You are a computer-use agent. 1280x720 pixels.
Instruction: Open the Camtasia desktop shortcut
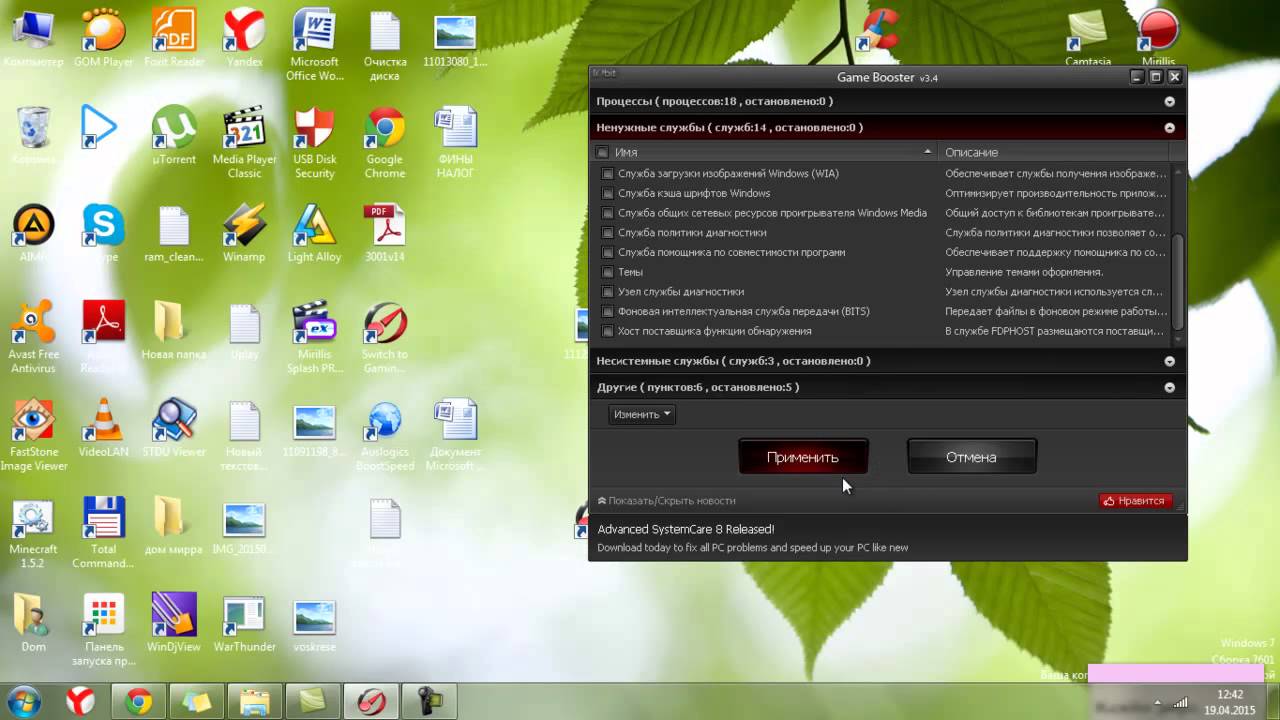(1088, 40)
